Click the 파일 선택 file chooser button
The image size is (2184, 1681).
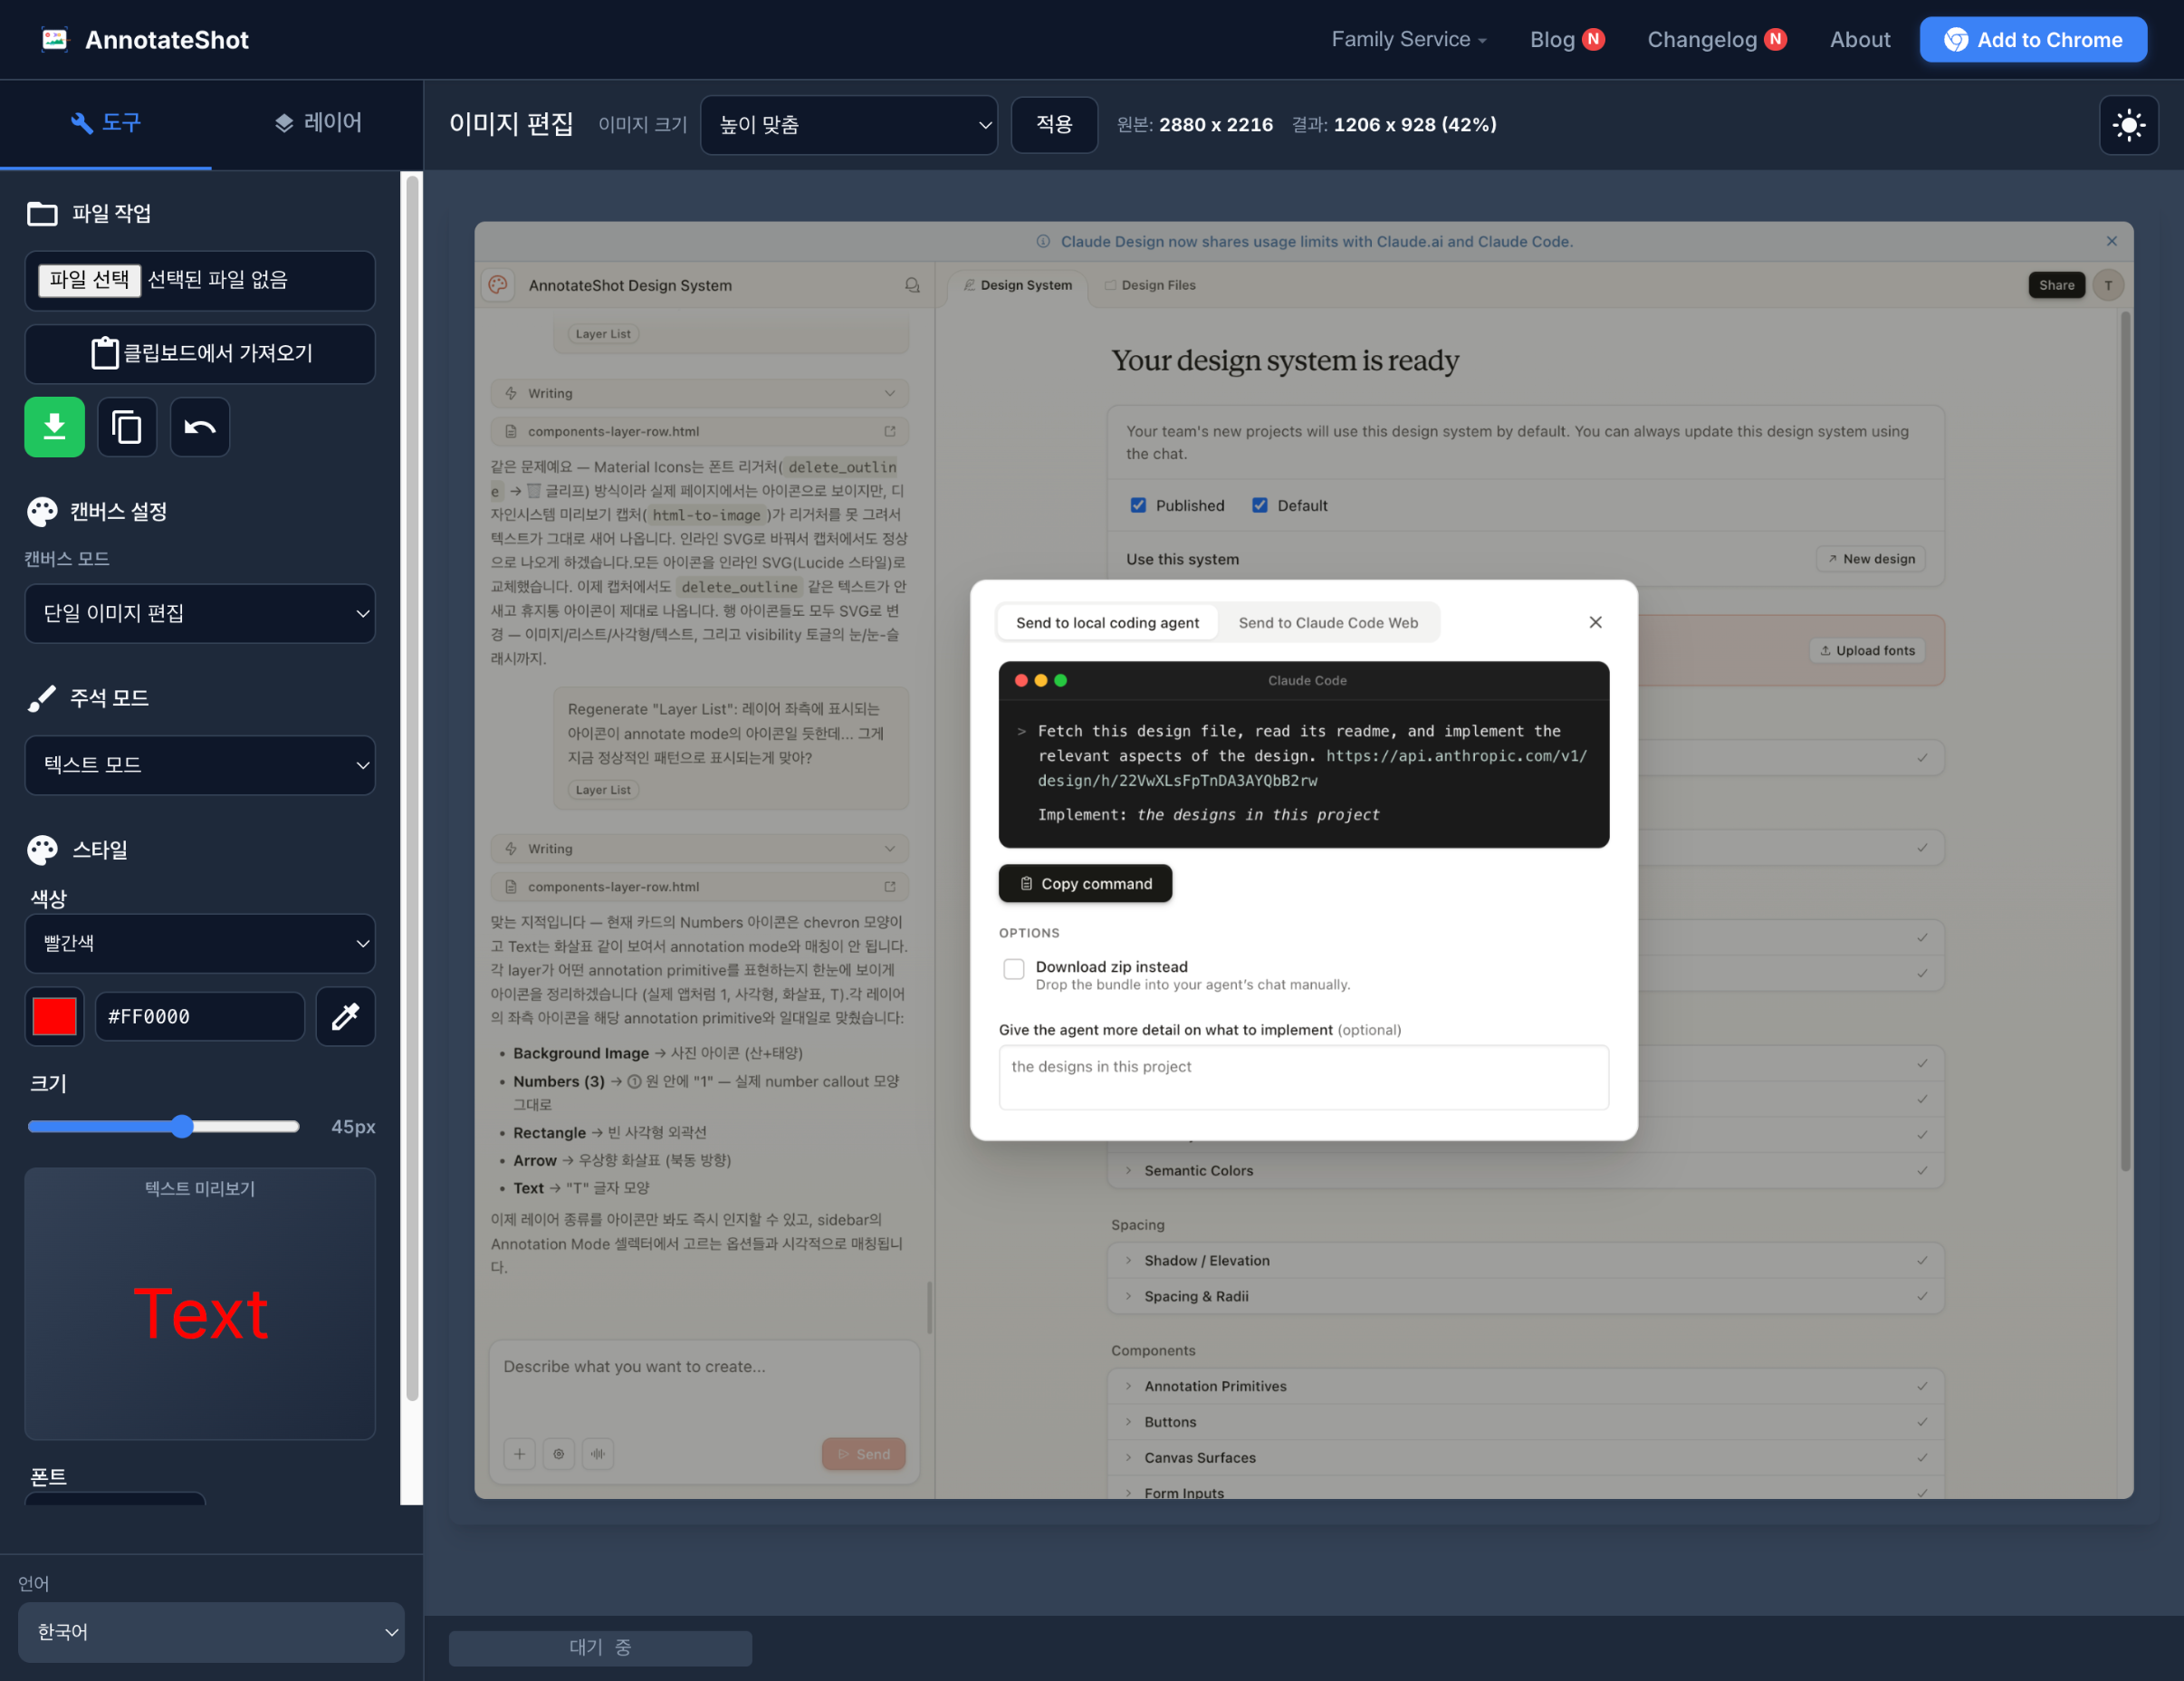point(89,279)
